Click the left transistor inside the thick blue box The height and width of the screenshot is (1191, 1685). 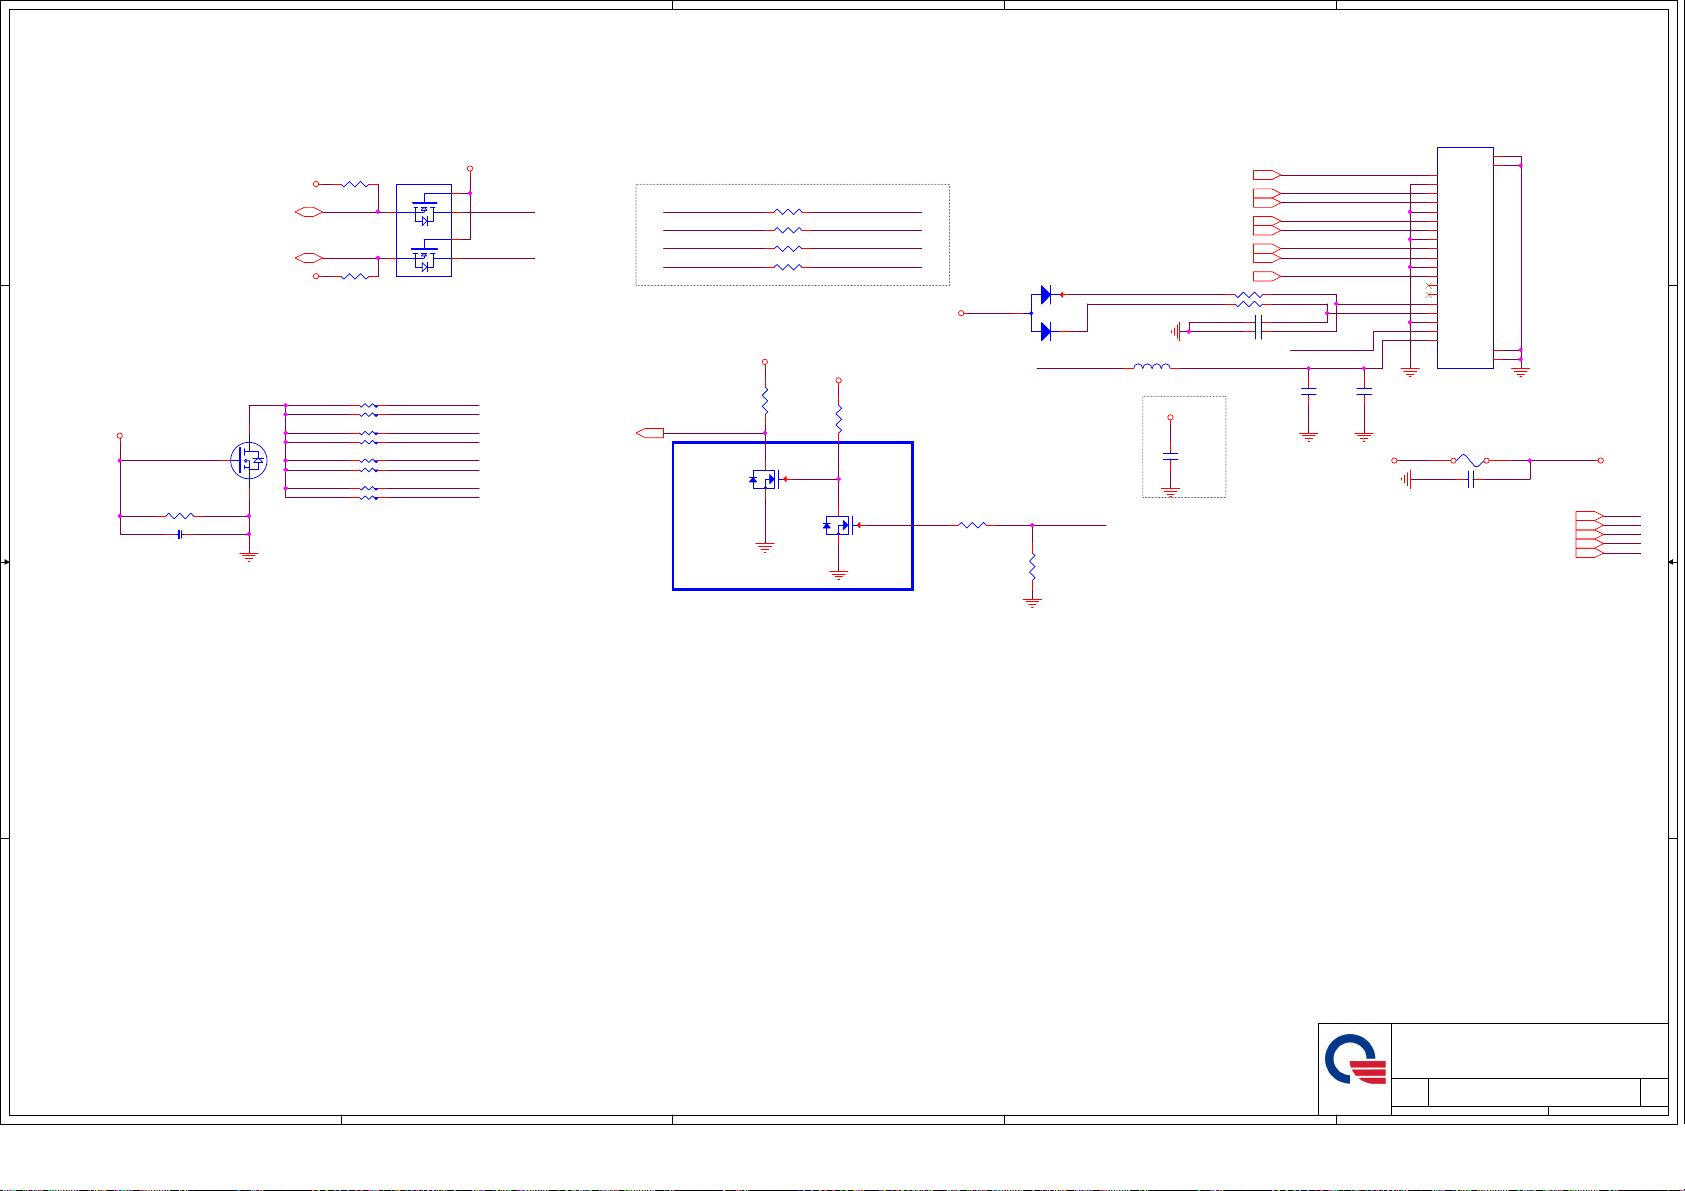click(x=765, y=479)
